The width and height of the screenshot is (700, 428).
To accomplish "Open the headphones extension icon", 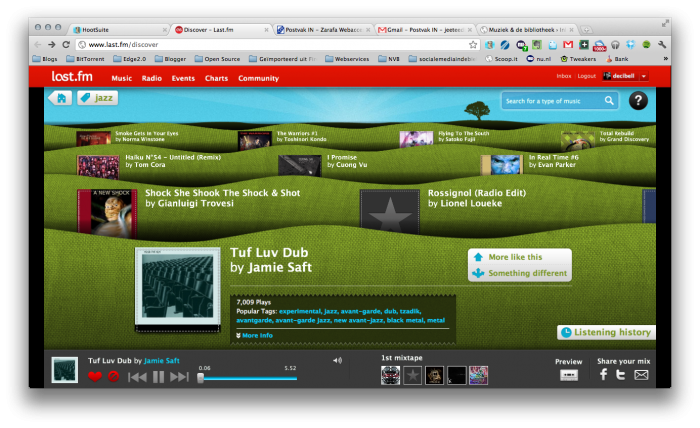I will coord(615,45).
